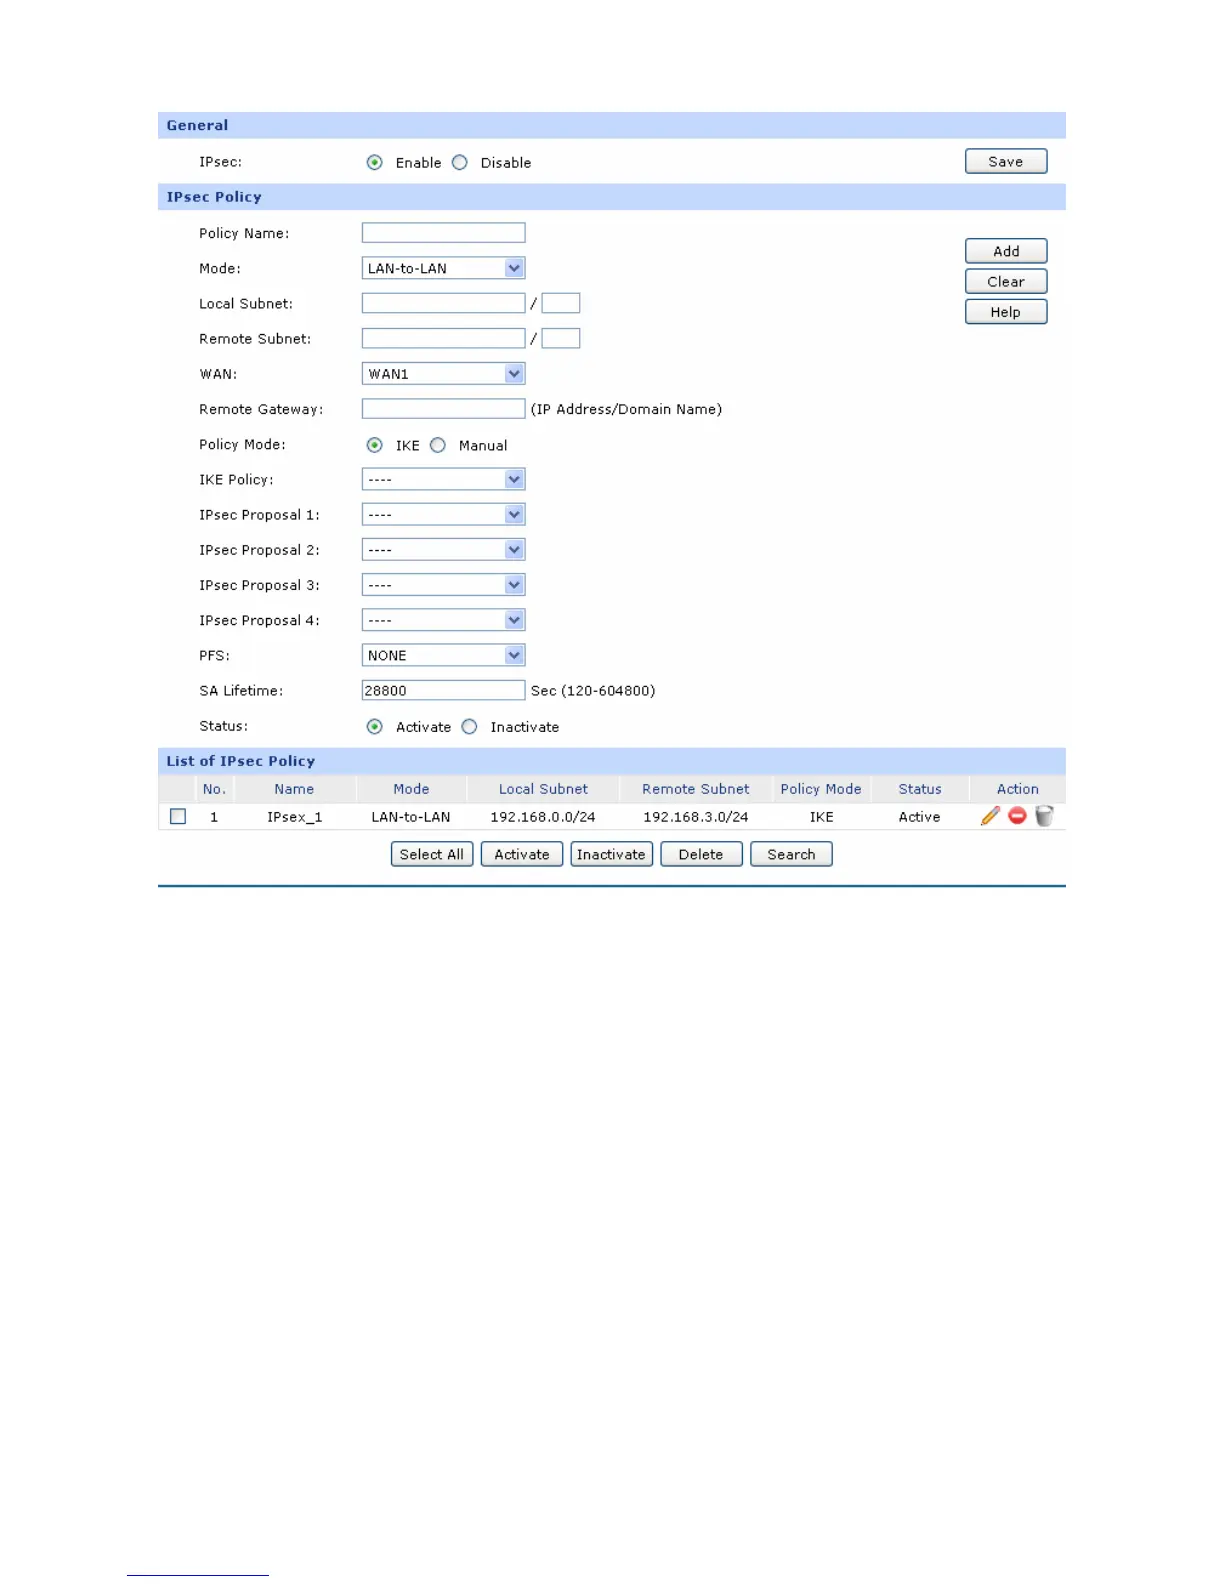Screen dimensions: 1224x1584
Task: Click the SA Lifetime field showing 28800
Action: (x=443, y=690)
